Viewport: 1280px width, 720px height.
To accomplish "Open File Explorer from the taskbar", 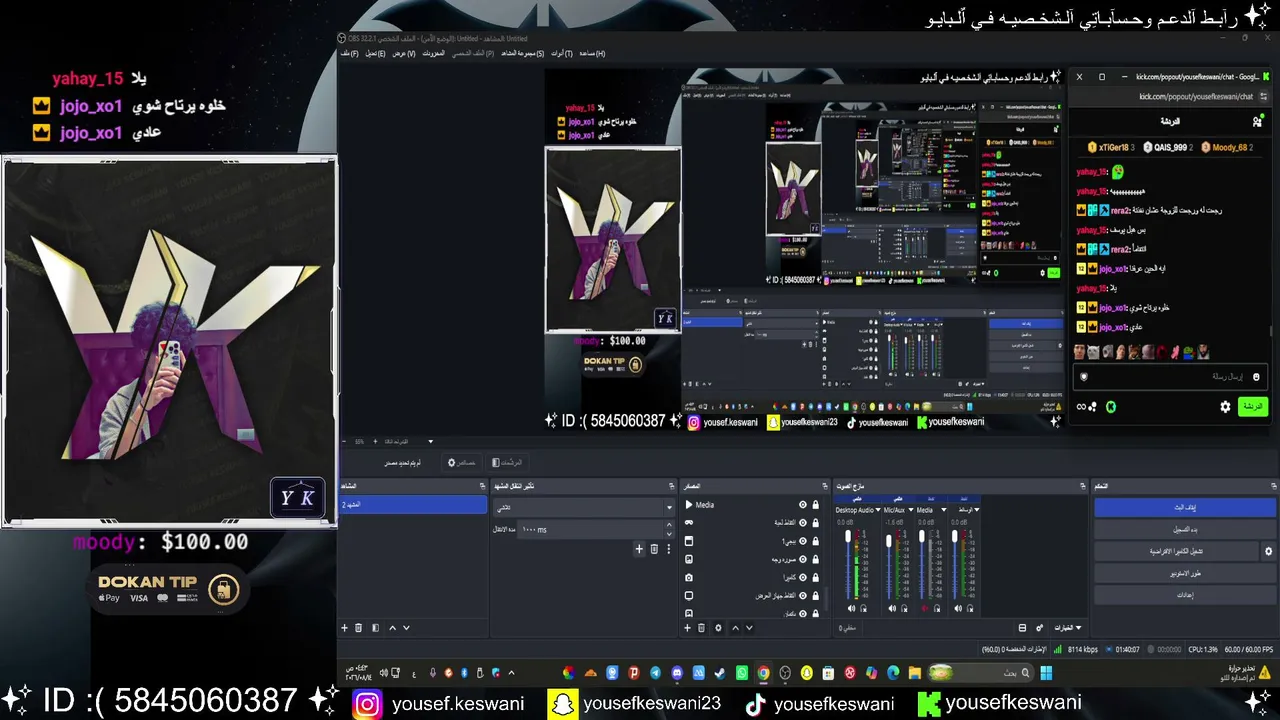I will click(x=914, y=673).
